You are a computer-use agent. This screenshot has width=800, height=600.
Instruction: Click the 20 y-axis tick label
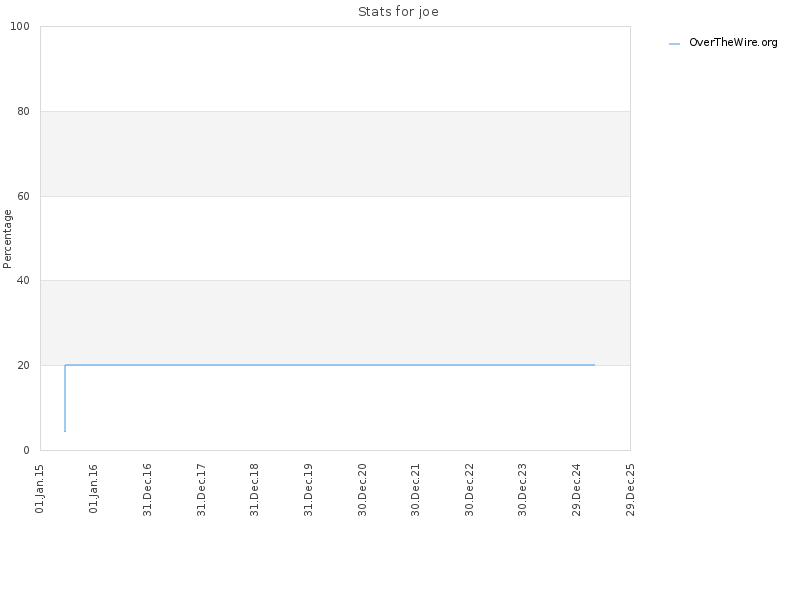[23, 365]
